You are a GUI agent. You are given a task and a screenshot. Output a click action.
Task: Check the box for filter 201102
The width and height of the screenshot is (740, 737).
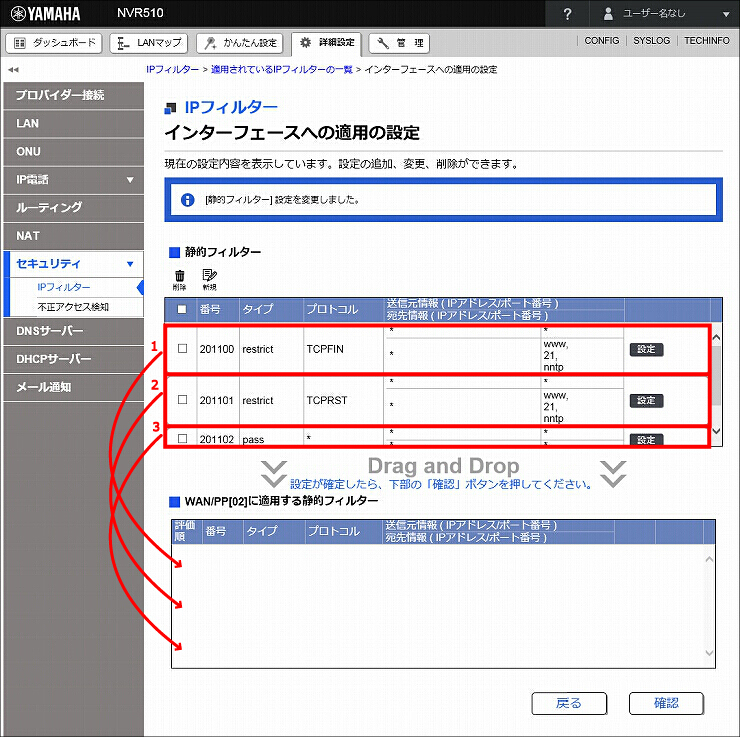click(183, 438)
